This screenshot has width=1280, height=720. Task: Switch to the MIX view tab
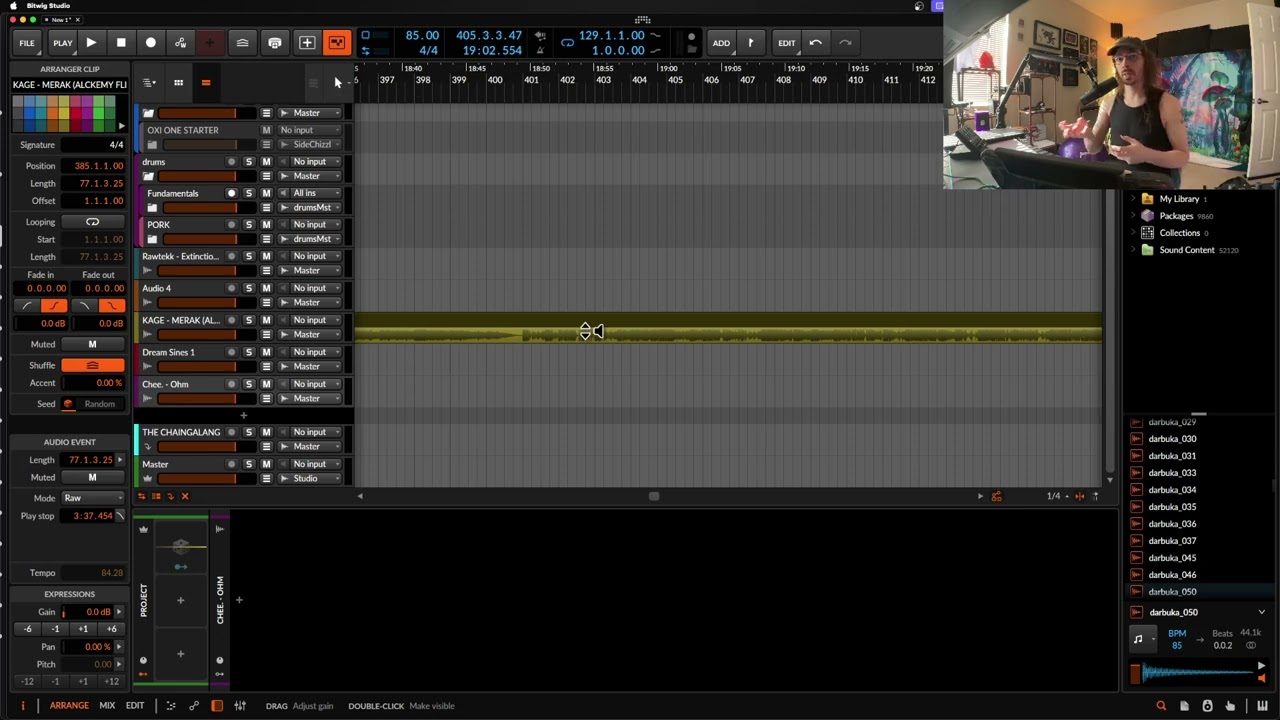tap(107, 706)
